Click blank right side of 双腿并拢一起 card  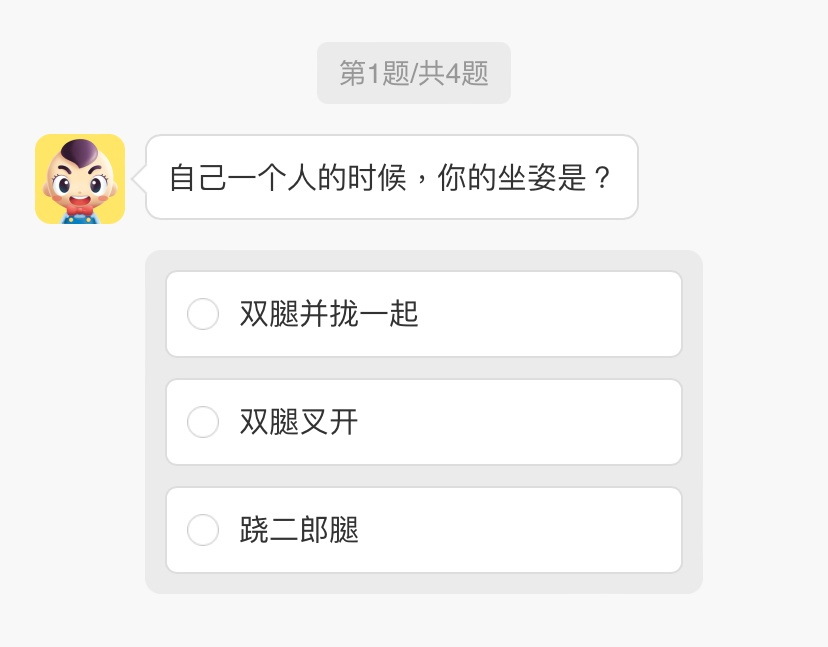tap(580, 314)
